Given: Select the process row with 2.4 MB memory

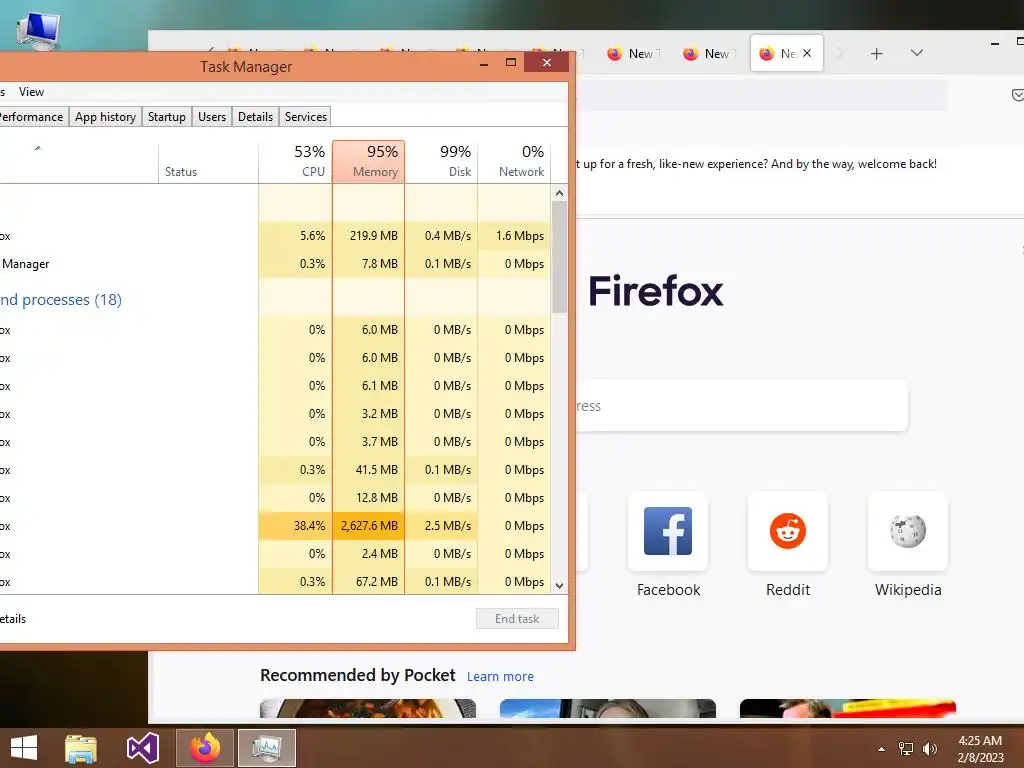Looking at the screenshot, I should (274, 554).
